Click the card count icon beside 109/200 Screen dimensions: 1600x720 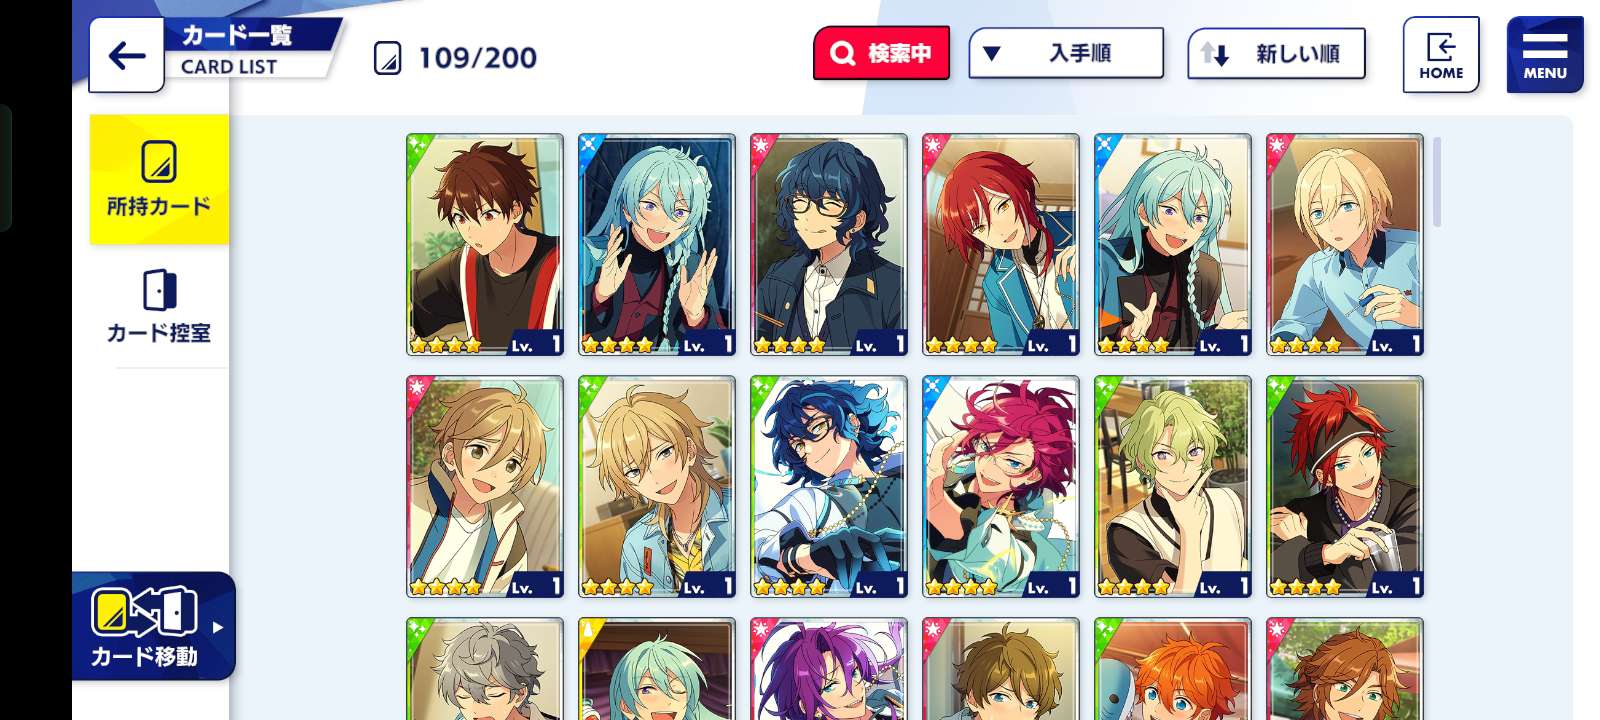pyautogui.click(x=387, y=58)
